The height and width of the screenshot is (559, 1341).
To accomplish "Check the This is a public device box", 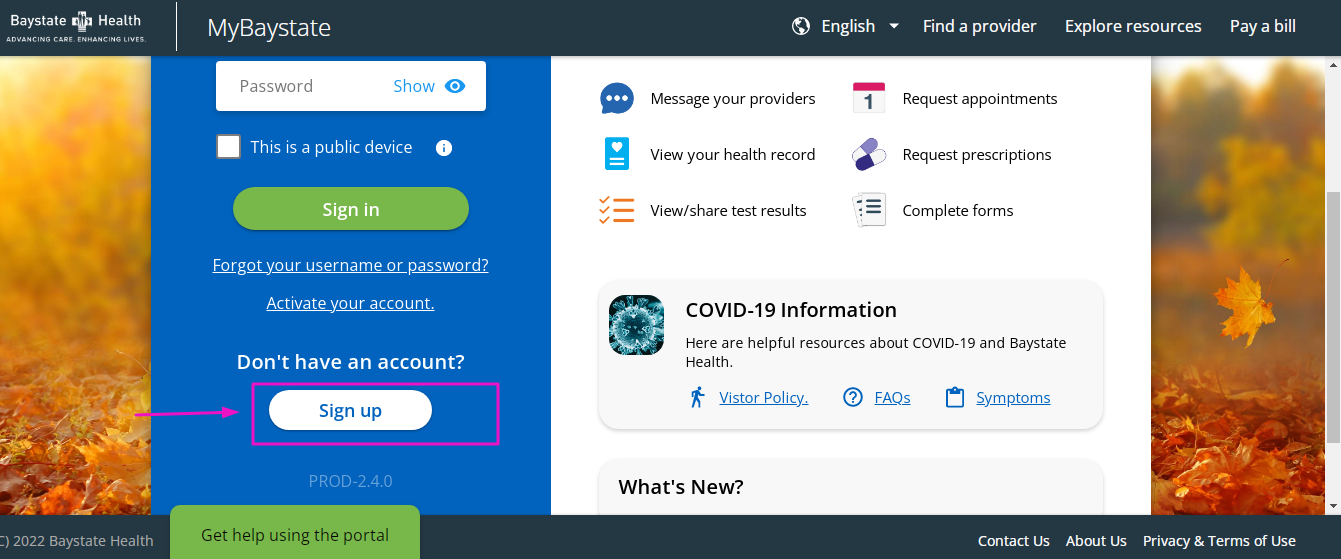I will (x=229, y=147).
